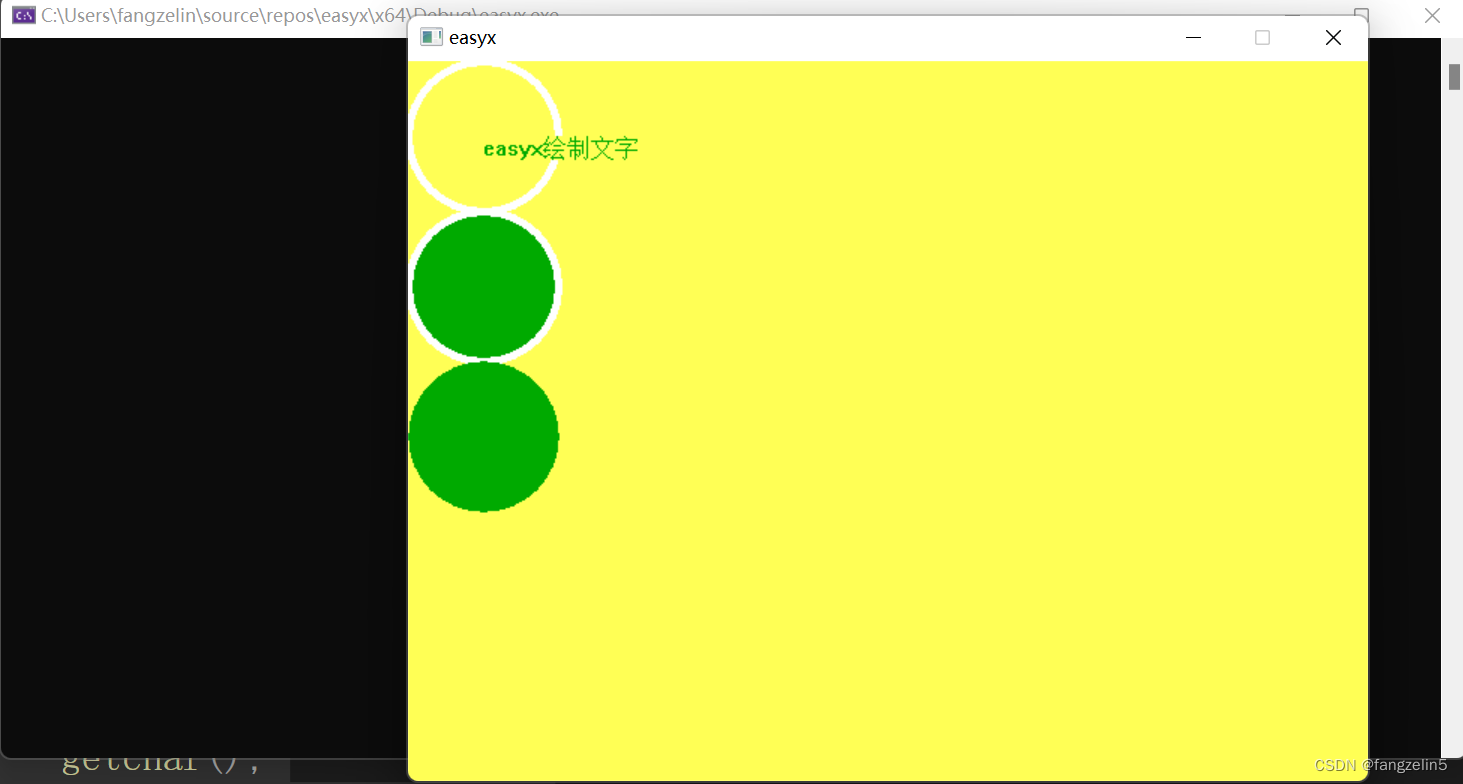Click the green text 'easyx绘制文字'
This screenshot has width=1463, height=784.
pyautogui.click(x=561, y=149)
